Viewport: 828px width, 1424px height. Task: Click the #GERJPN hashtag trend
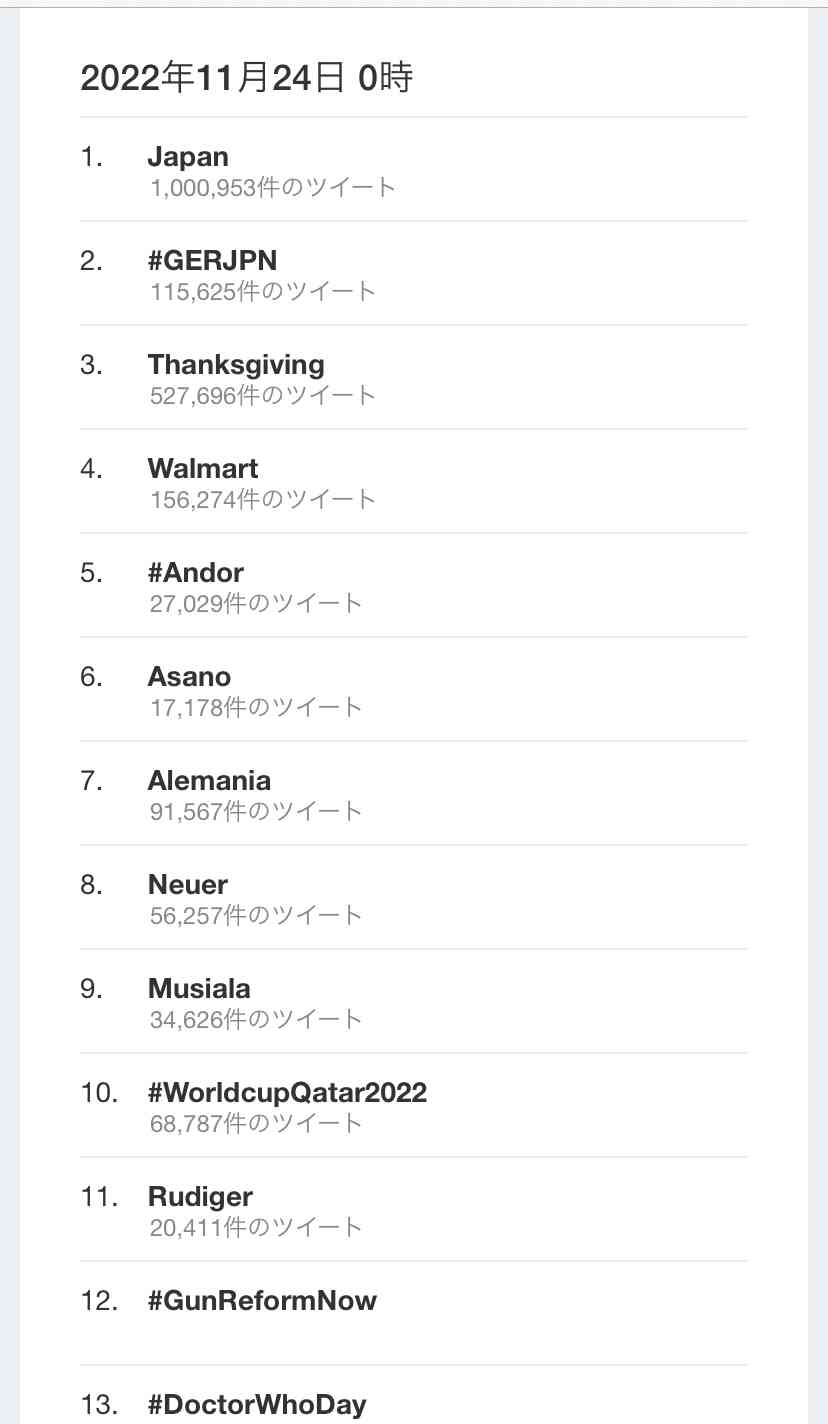click(209, 260)
